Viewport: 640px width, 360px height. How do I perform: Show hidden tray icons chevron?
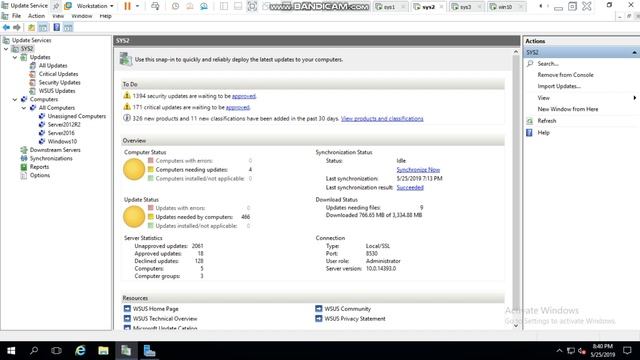pyautogui.click(x=560, y=351)
